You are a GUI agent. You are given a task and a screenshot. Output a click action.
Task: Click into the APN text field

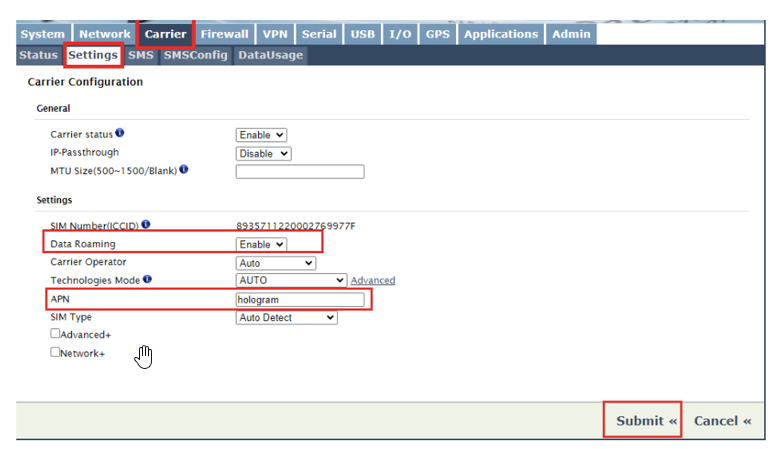[300, 300]
